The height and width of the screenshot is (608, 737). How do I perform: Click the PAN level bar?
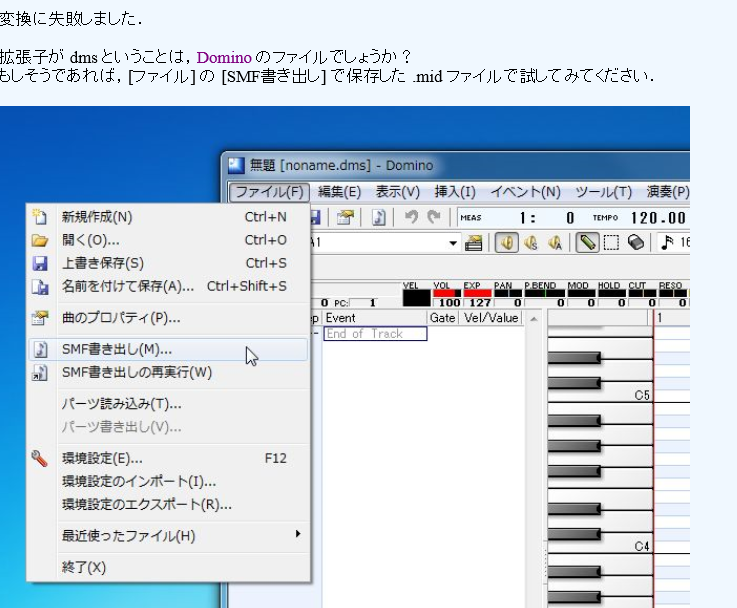(508, 294)
